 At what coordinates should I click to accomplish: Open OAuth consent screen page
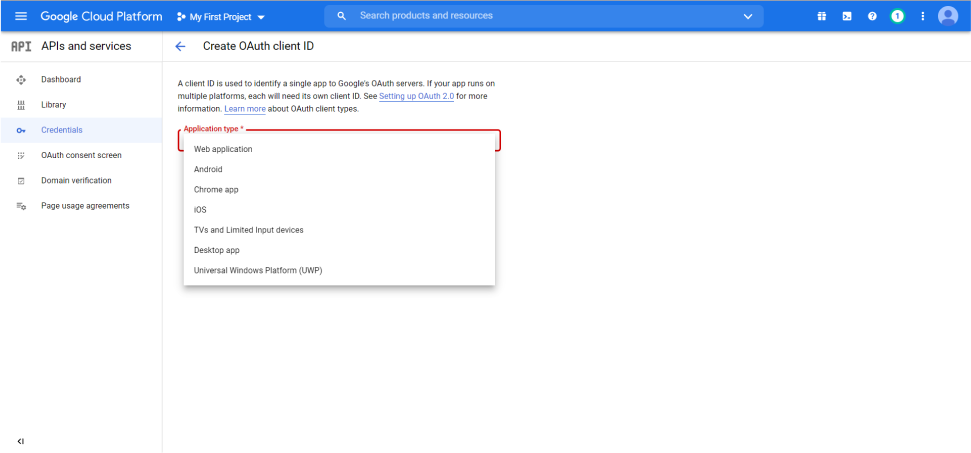(x=81, y=155)
